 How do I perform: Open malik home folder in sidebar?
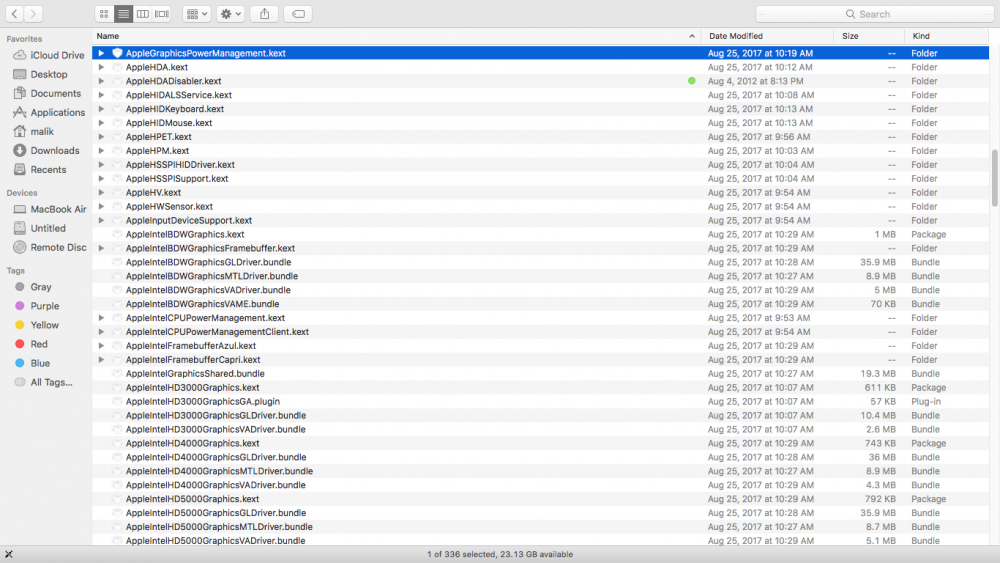[x=34, y=132]
